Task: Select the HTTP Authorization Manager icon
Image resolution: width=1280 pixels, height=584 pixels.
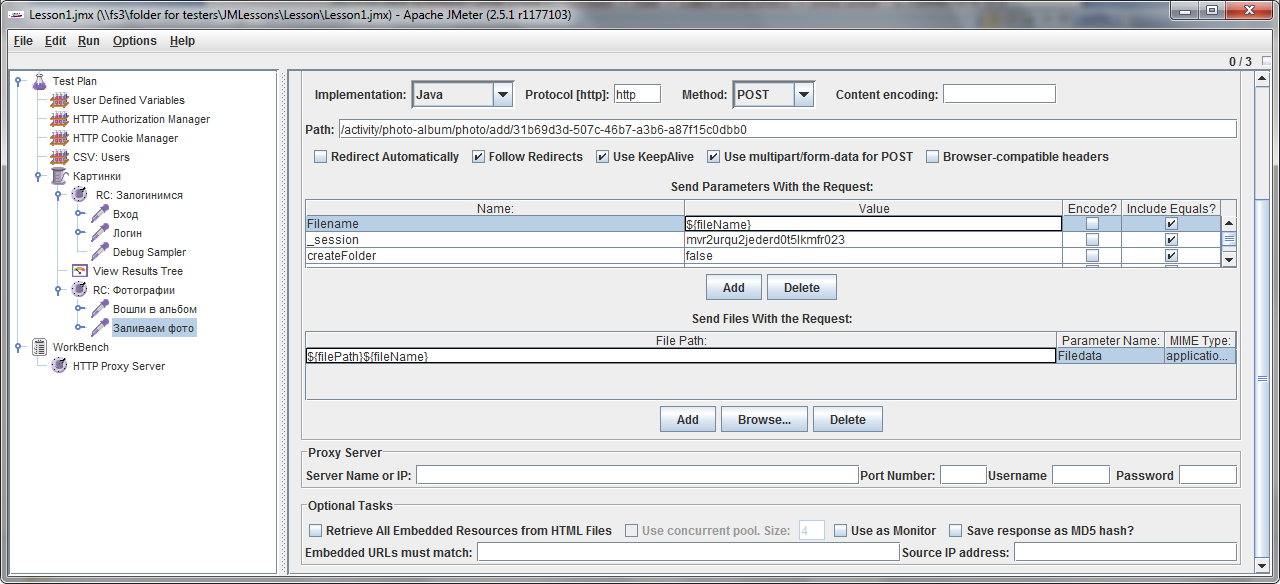Action: tap(60, 119)
